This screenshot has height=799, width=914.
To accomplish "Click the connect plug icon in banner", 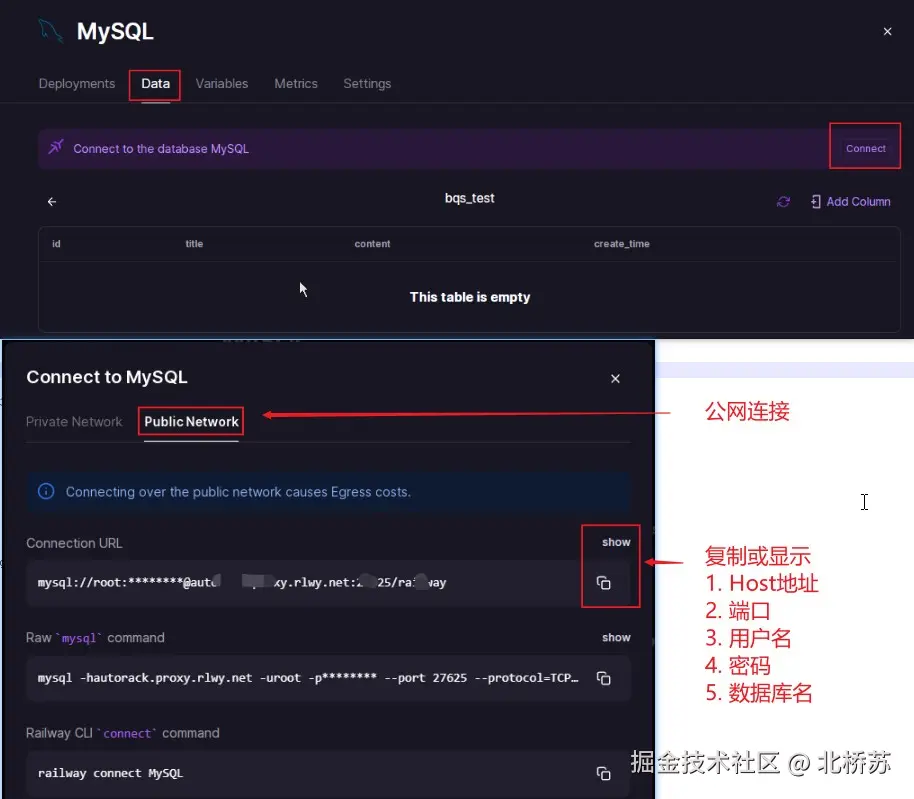I will (56, 147).
